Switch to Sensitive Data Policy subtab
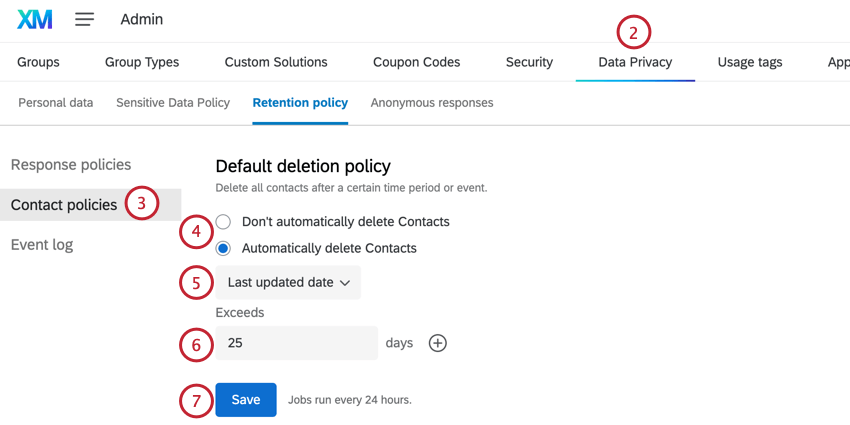The height and width of the screenshot is (425, 850). tap(173, 103)
